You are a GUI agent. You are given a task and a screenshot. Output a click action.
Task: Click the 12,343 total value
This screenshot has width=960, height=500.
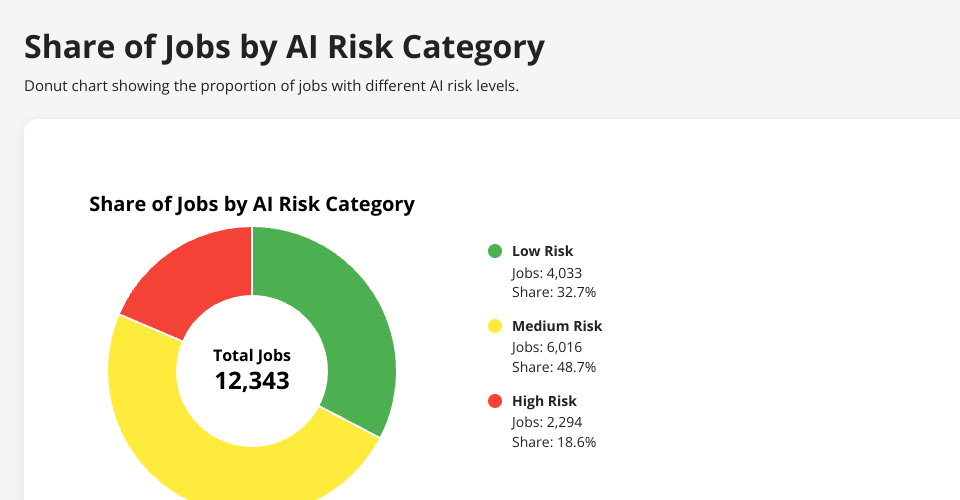(x=252, y=380)
